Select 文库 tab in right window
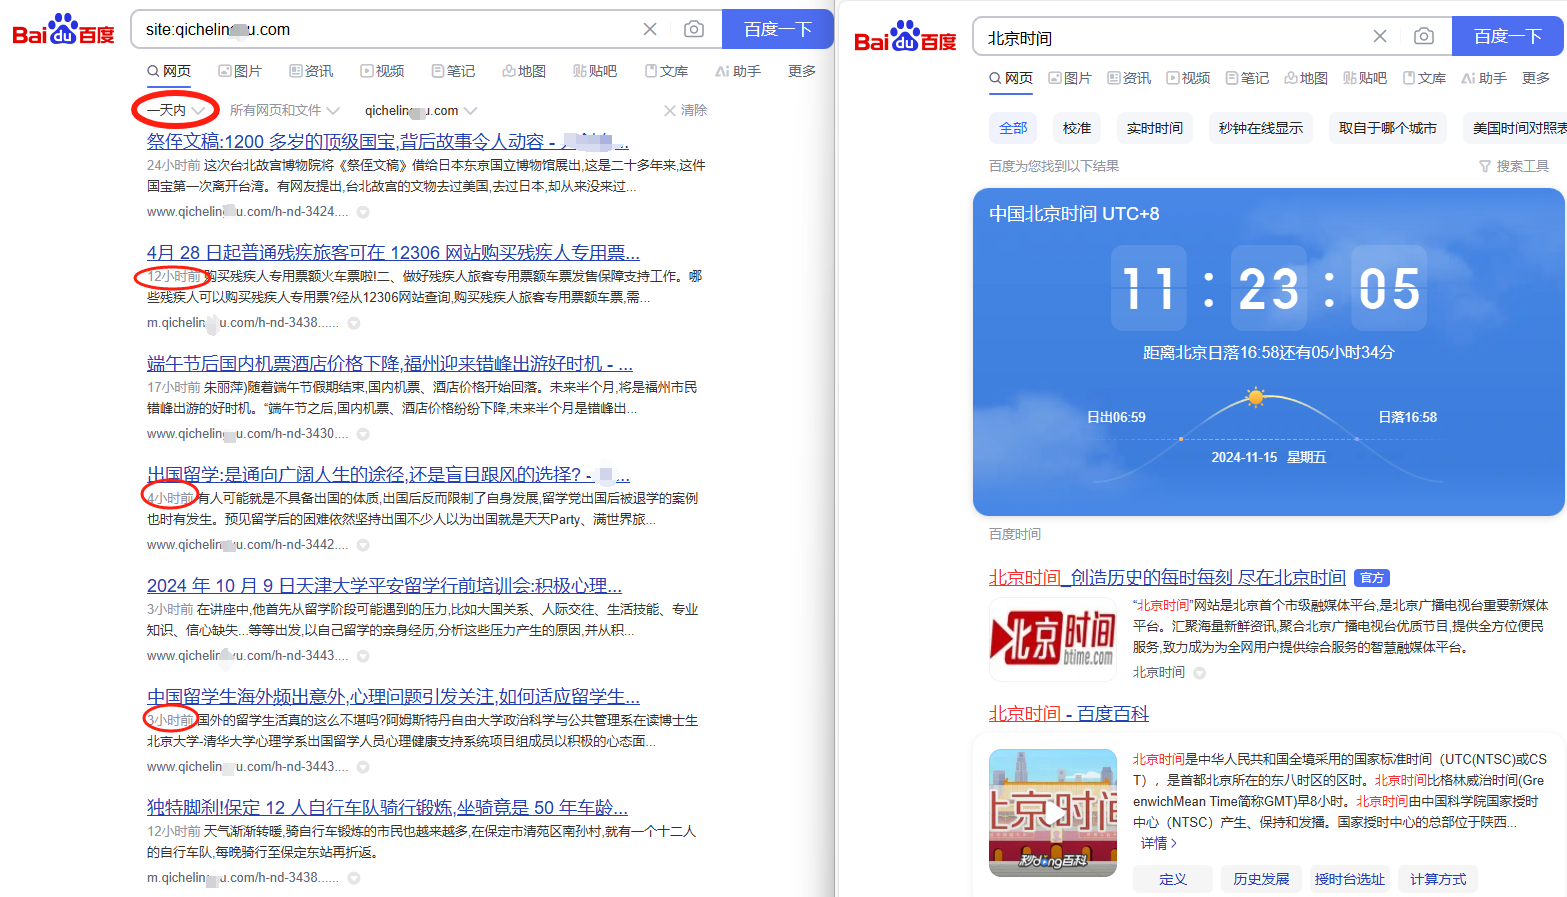1567x897 pixels. (1424, 78)
